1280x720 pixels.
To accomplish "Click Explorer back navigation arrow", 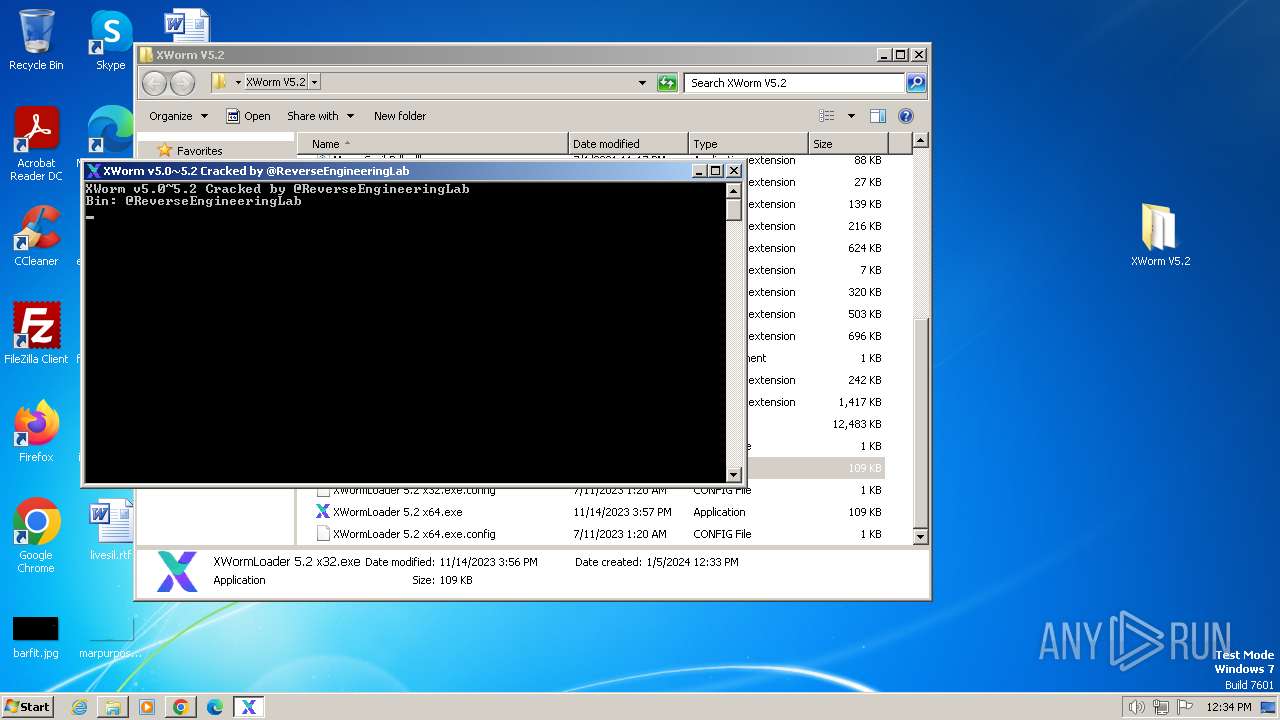I will pyautogui.click(x=154, y=83).
